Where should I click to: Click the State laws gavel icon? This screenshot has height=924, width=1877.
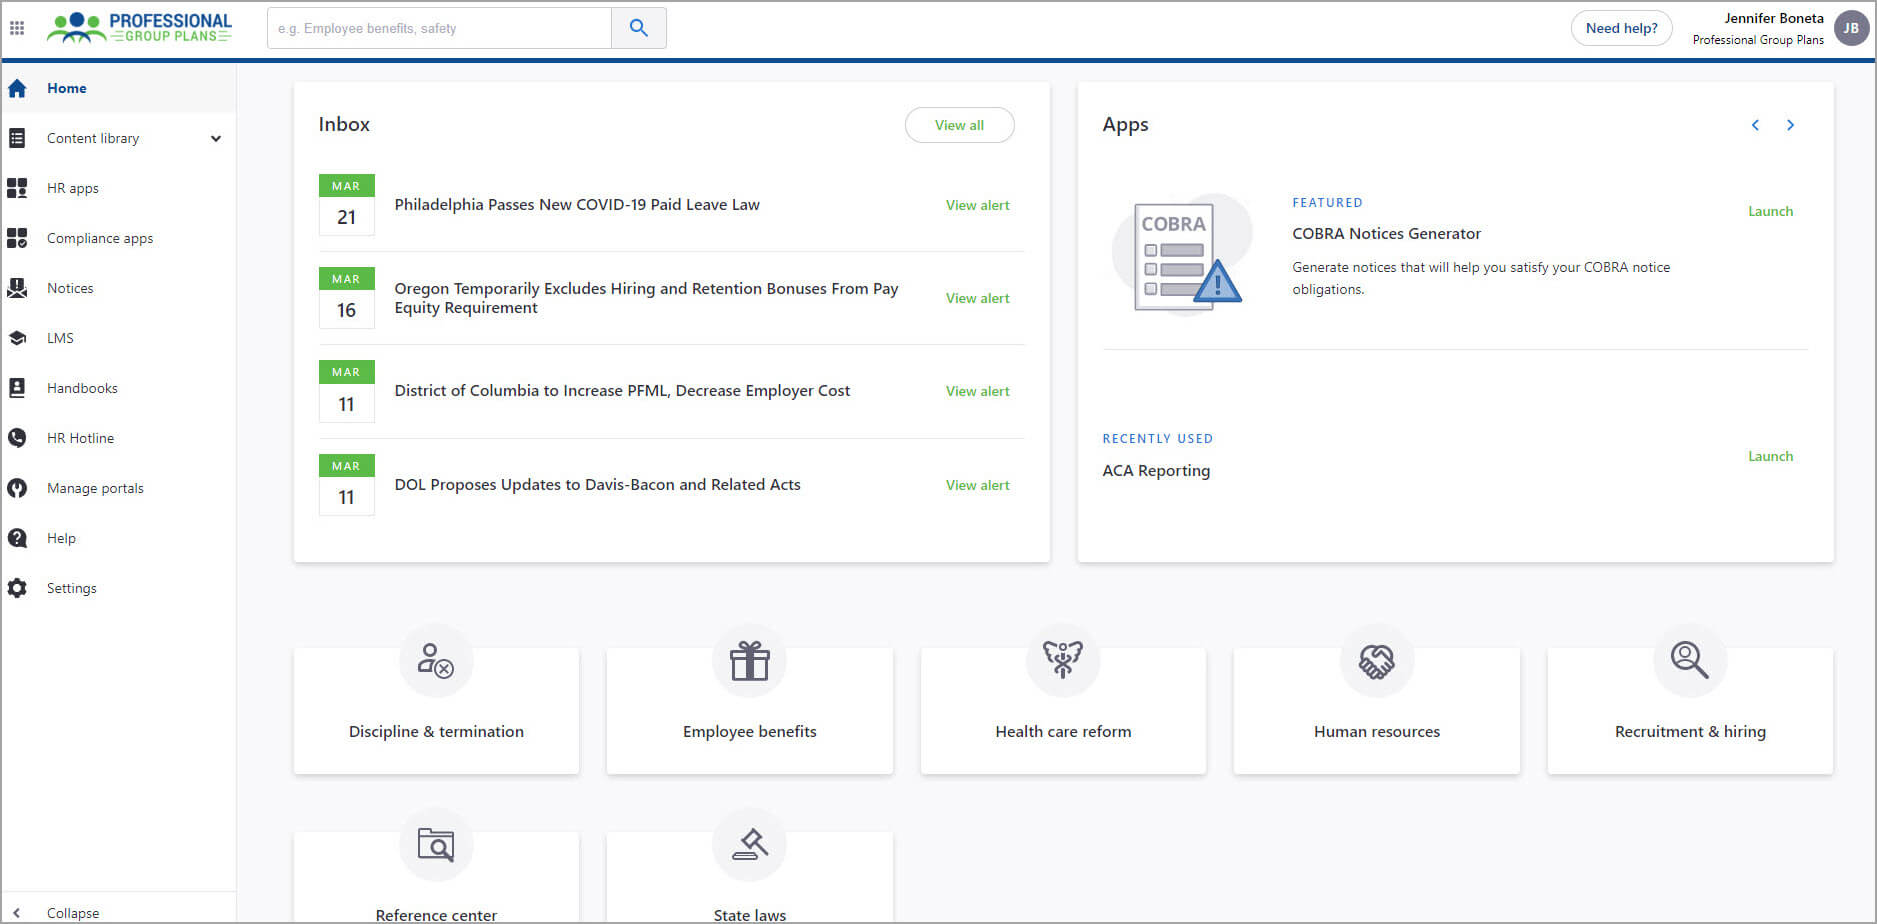coord(749,845)
